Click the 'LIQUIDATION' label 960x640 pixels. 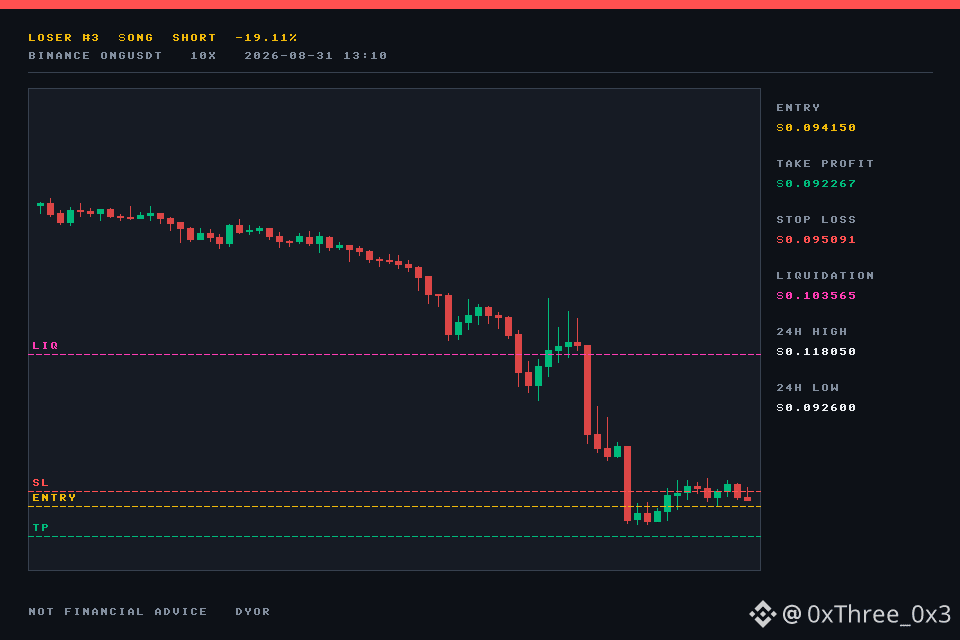click(x=825, y=276)
